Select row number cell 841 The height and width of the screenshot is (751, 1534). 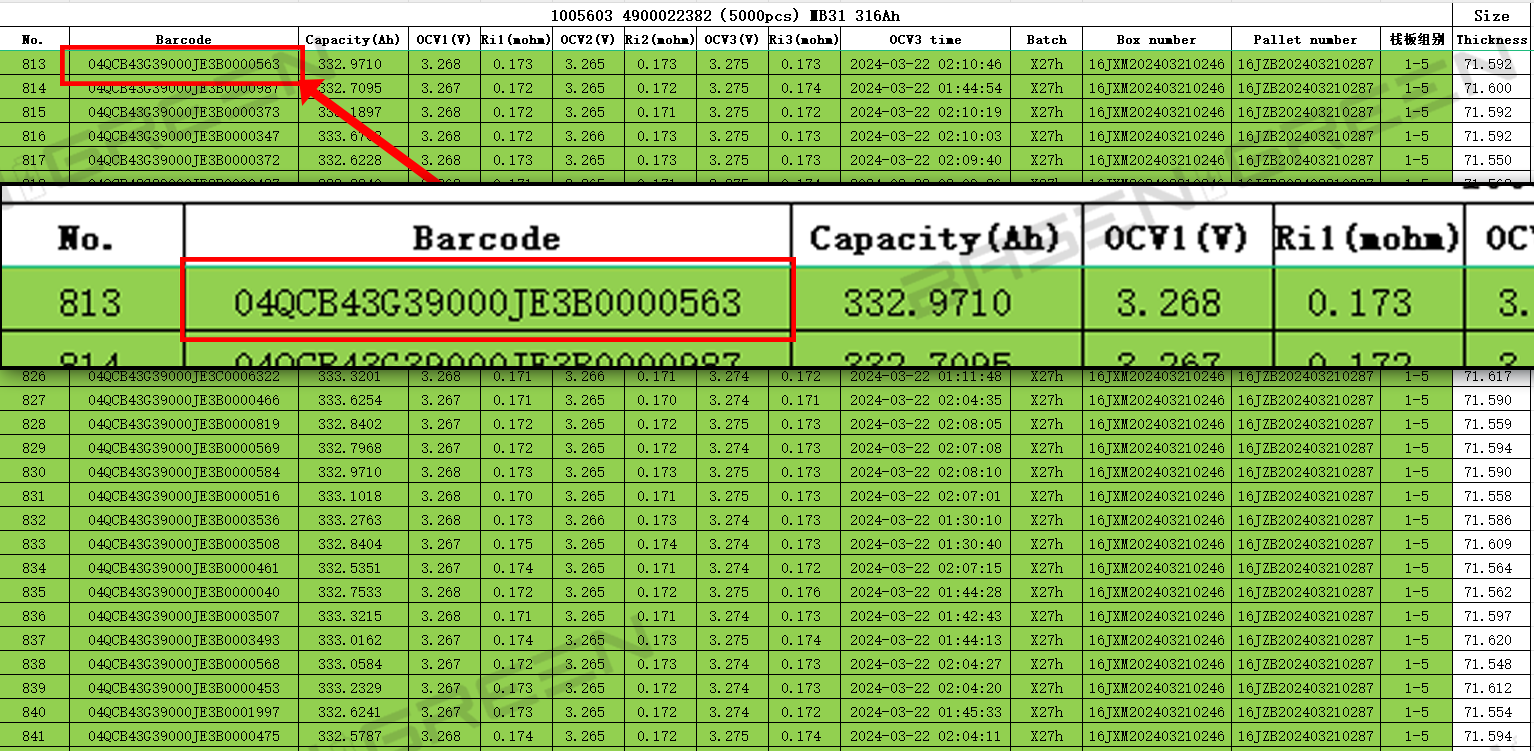pyautogui.click(x=34, y=736)
